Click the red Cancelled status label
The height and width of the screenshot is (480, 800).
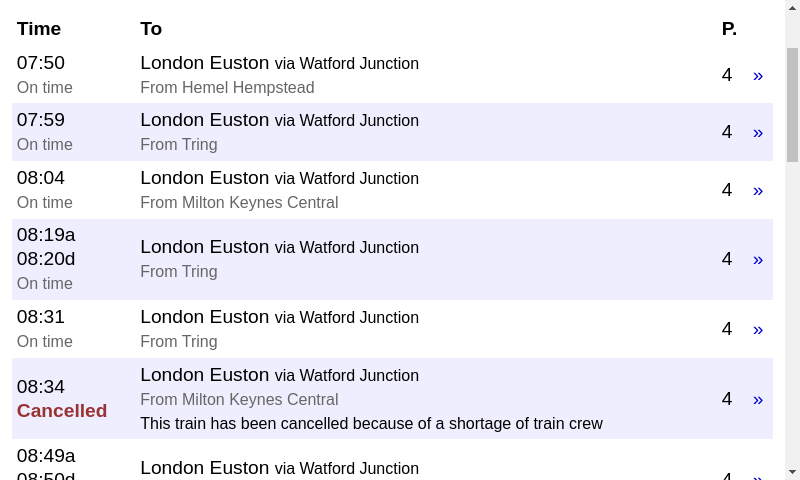[x=62, y=411]
